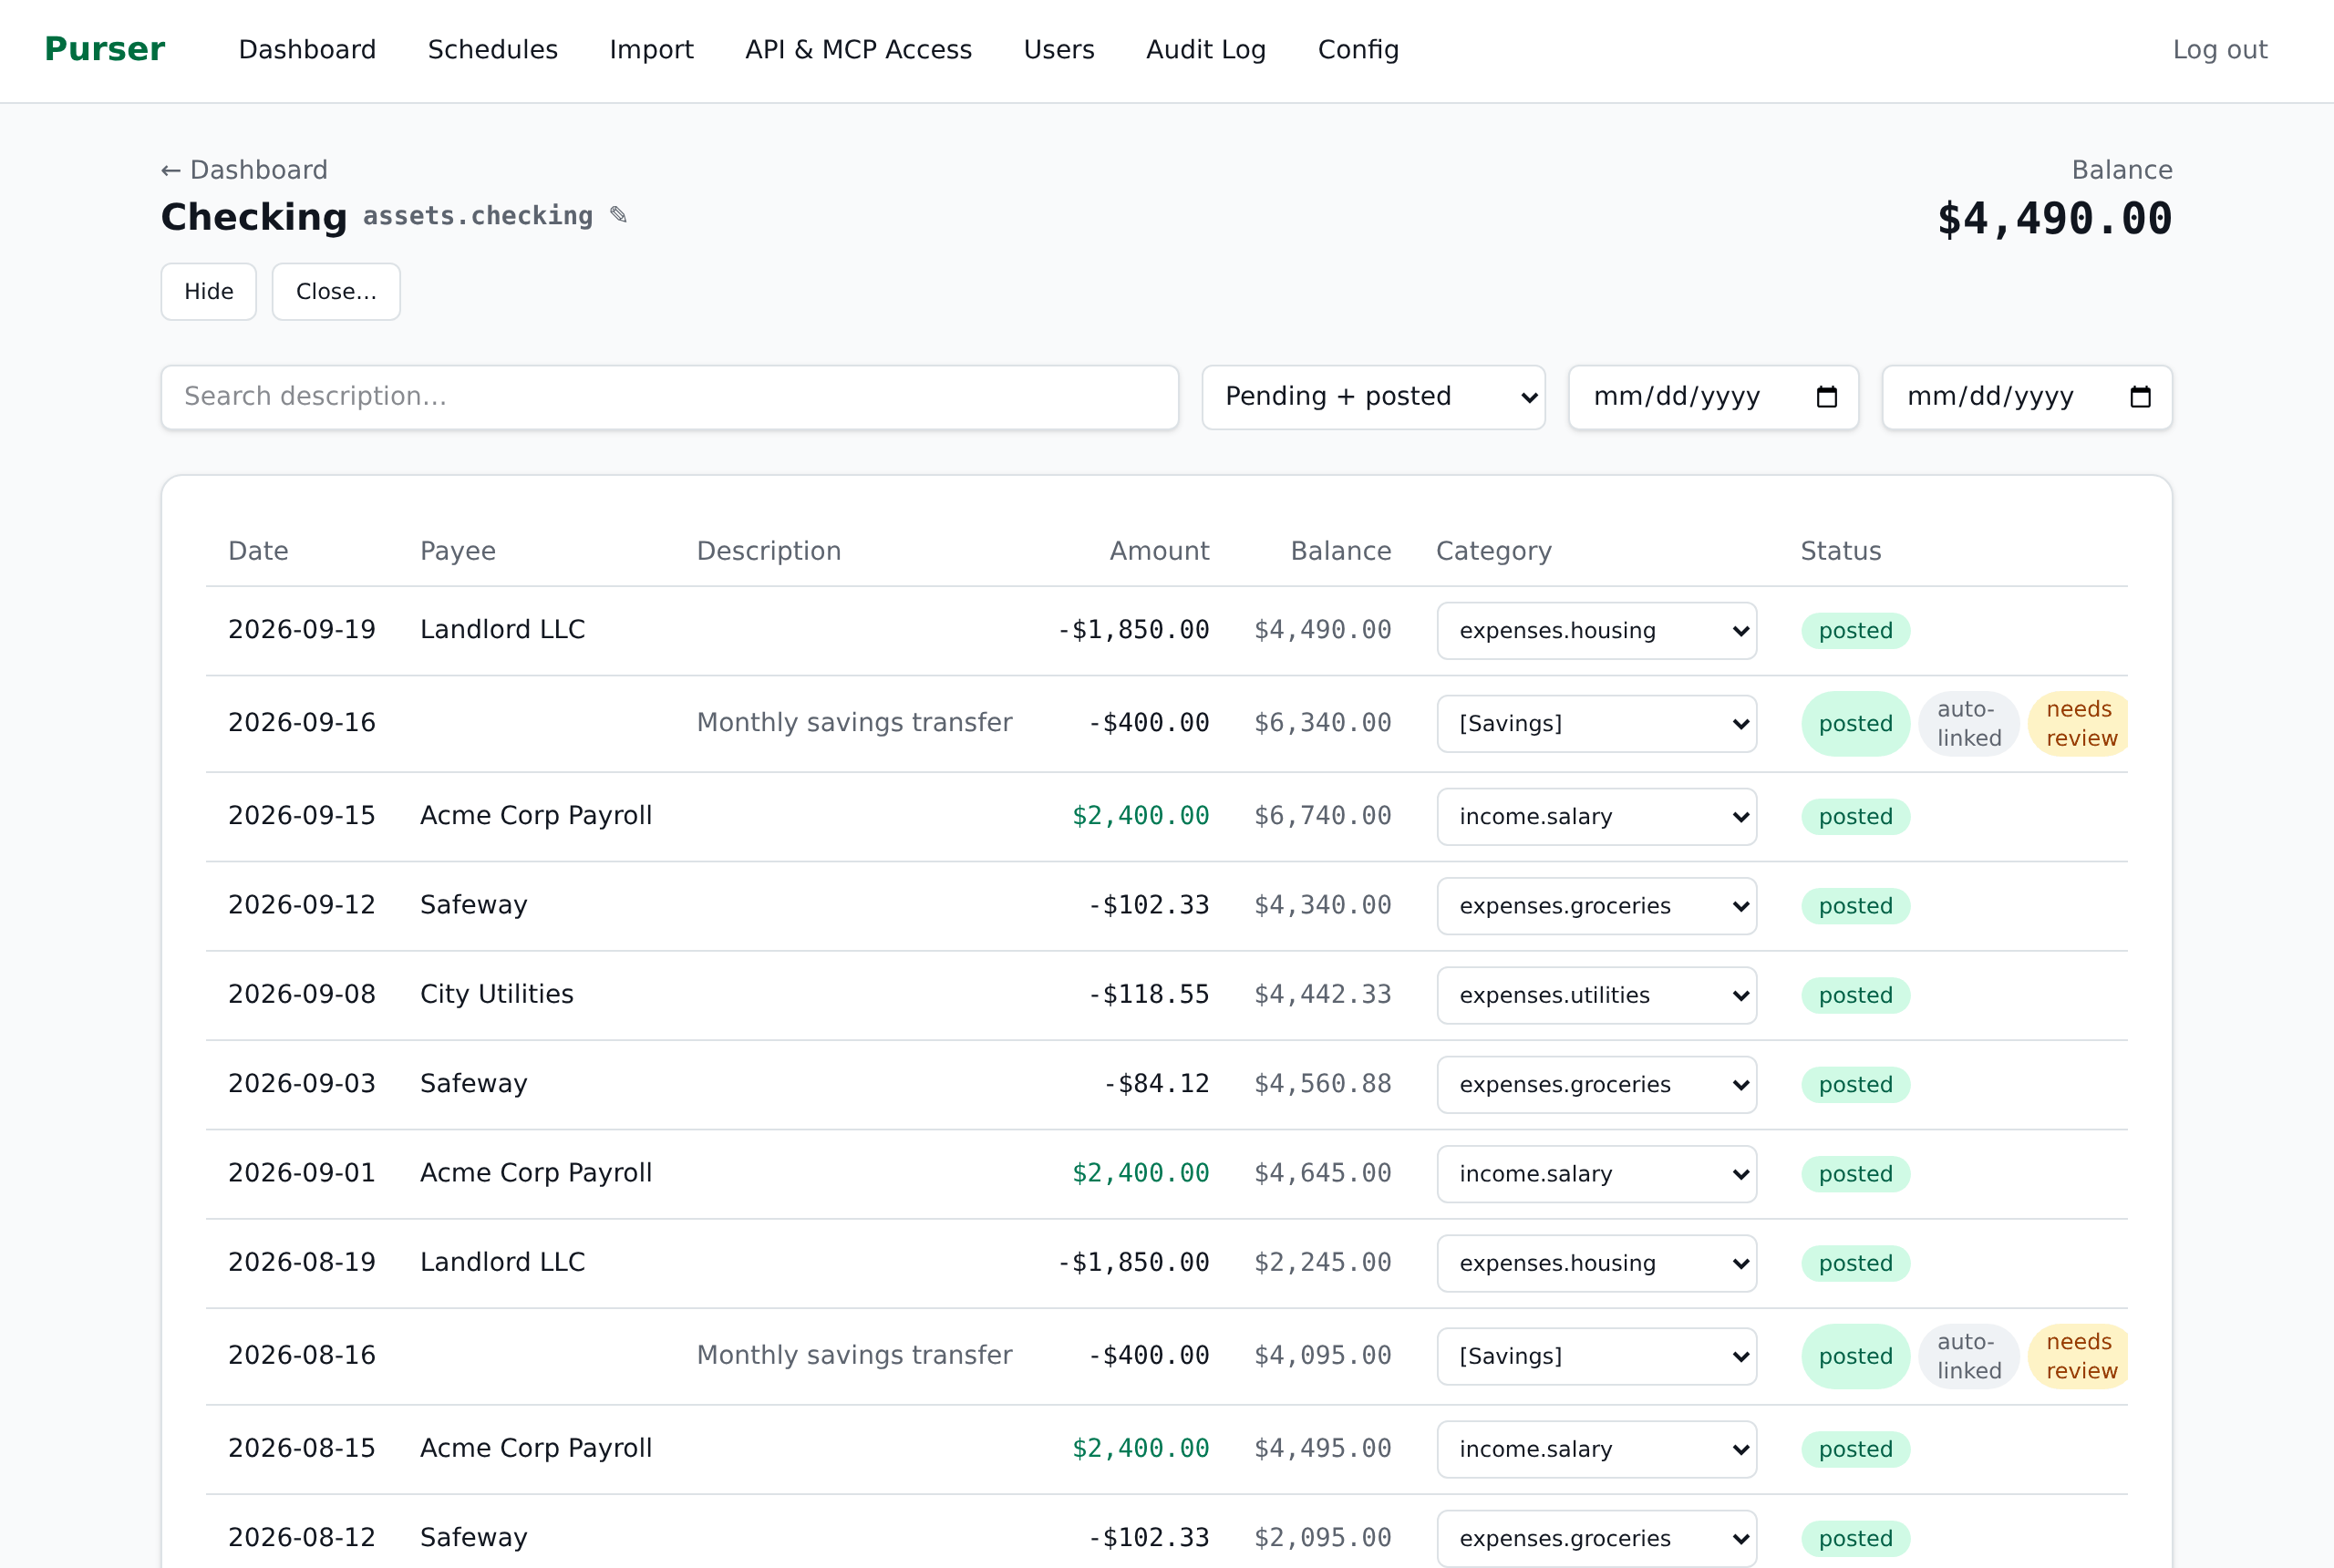The width and height of the screenshot is (2334, 1568).
Task: Click the $4,490.00 account balance heading
Action: point(2054,219)
